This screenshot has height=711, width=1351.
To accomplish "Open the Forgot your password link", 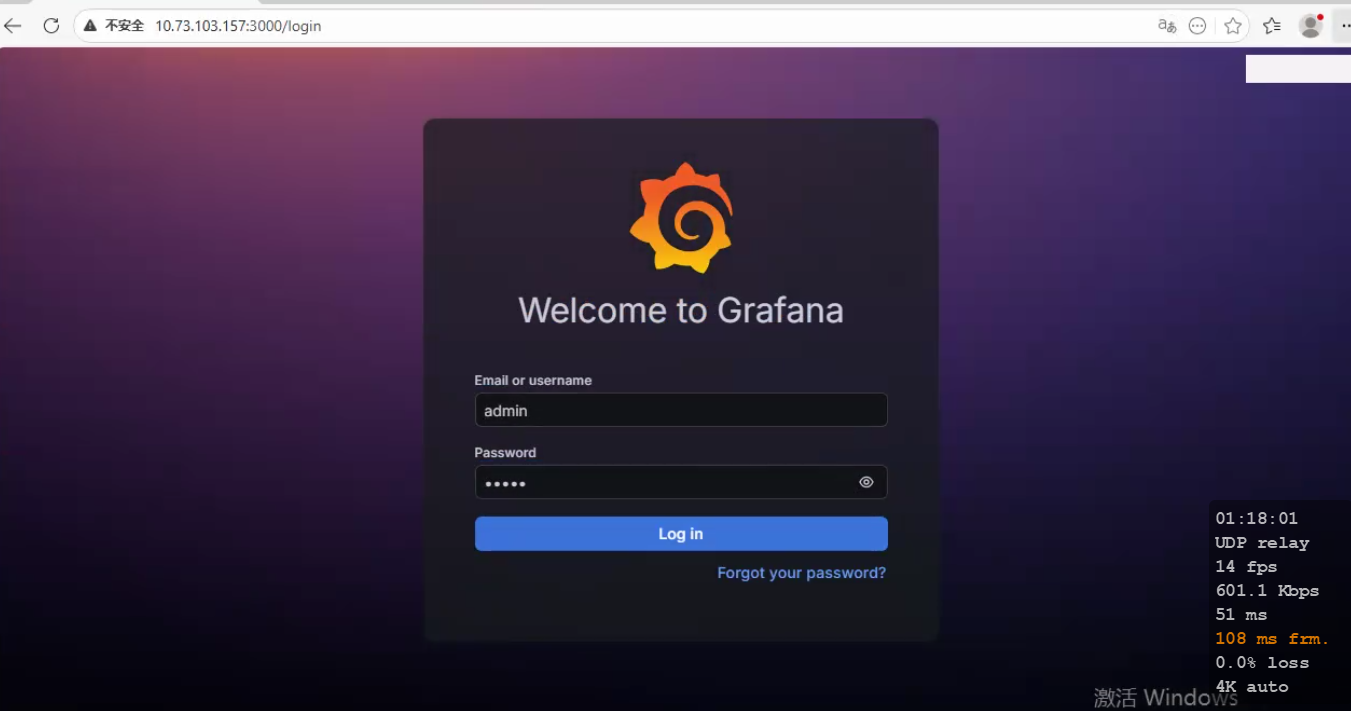I will pyautogui.click(x=801, y=573).
